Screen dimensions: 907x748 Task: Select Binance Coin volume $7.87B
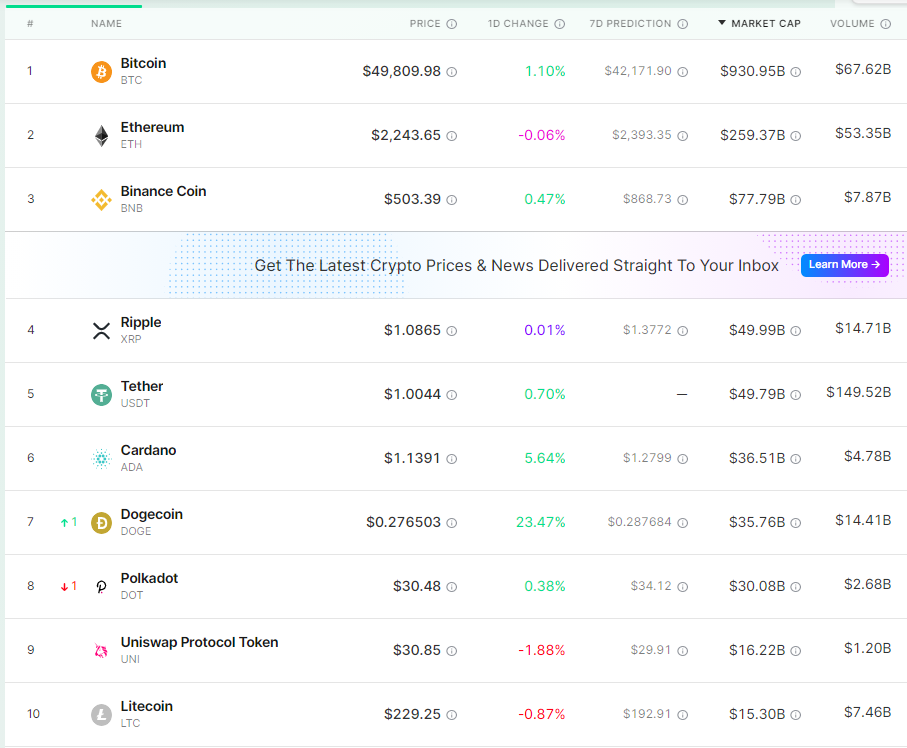[x=867, y=197]
